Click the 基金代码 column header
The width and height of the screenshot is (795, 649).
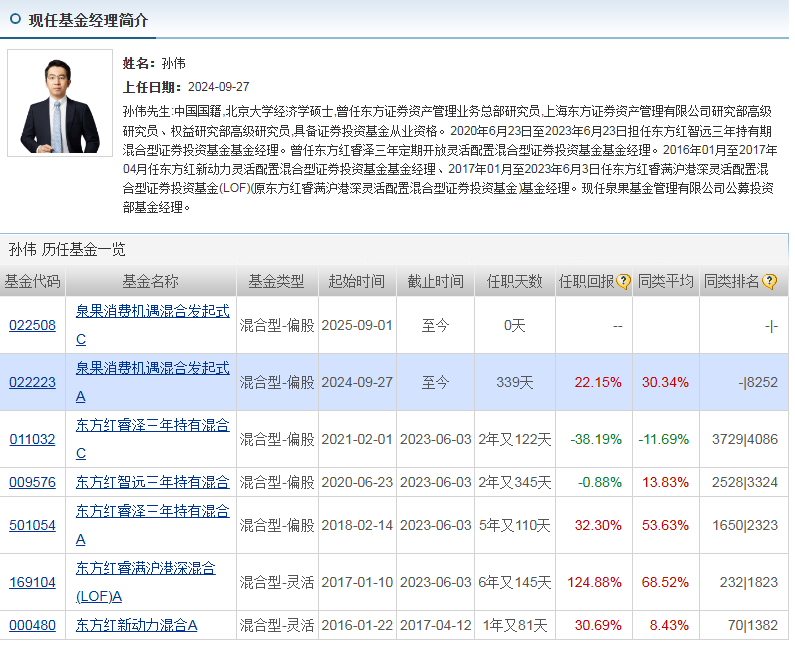click(x=32, y=281)
